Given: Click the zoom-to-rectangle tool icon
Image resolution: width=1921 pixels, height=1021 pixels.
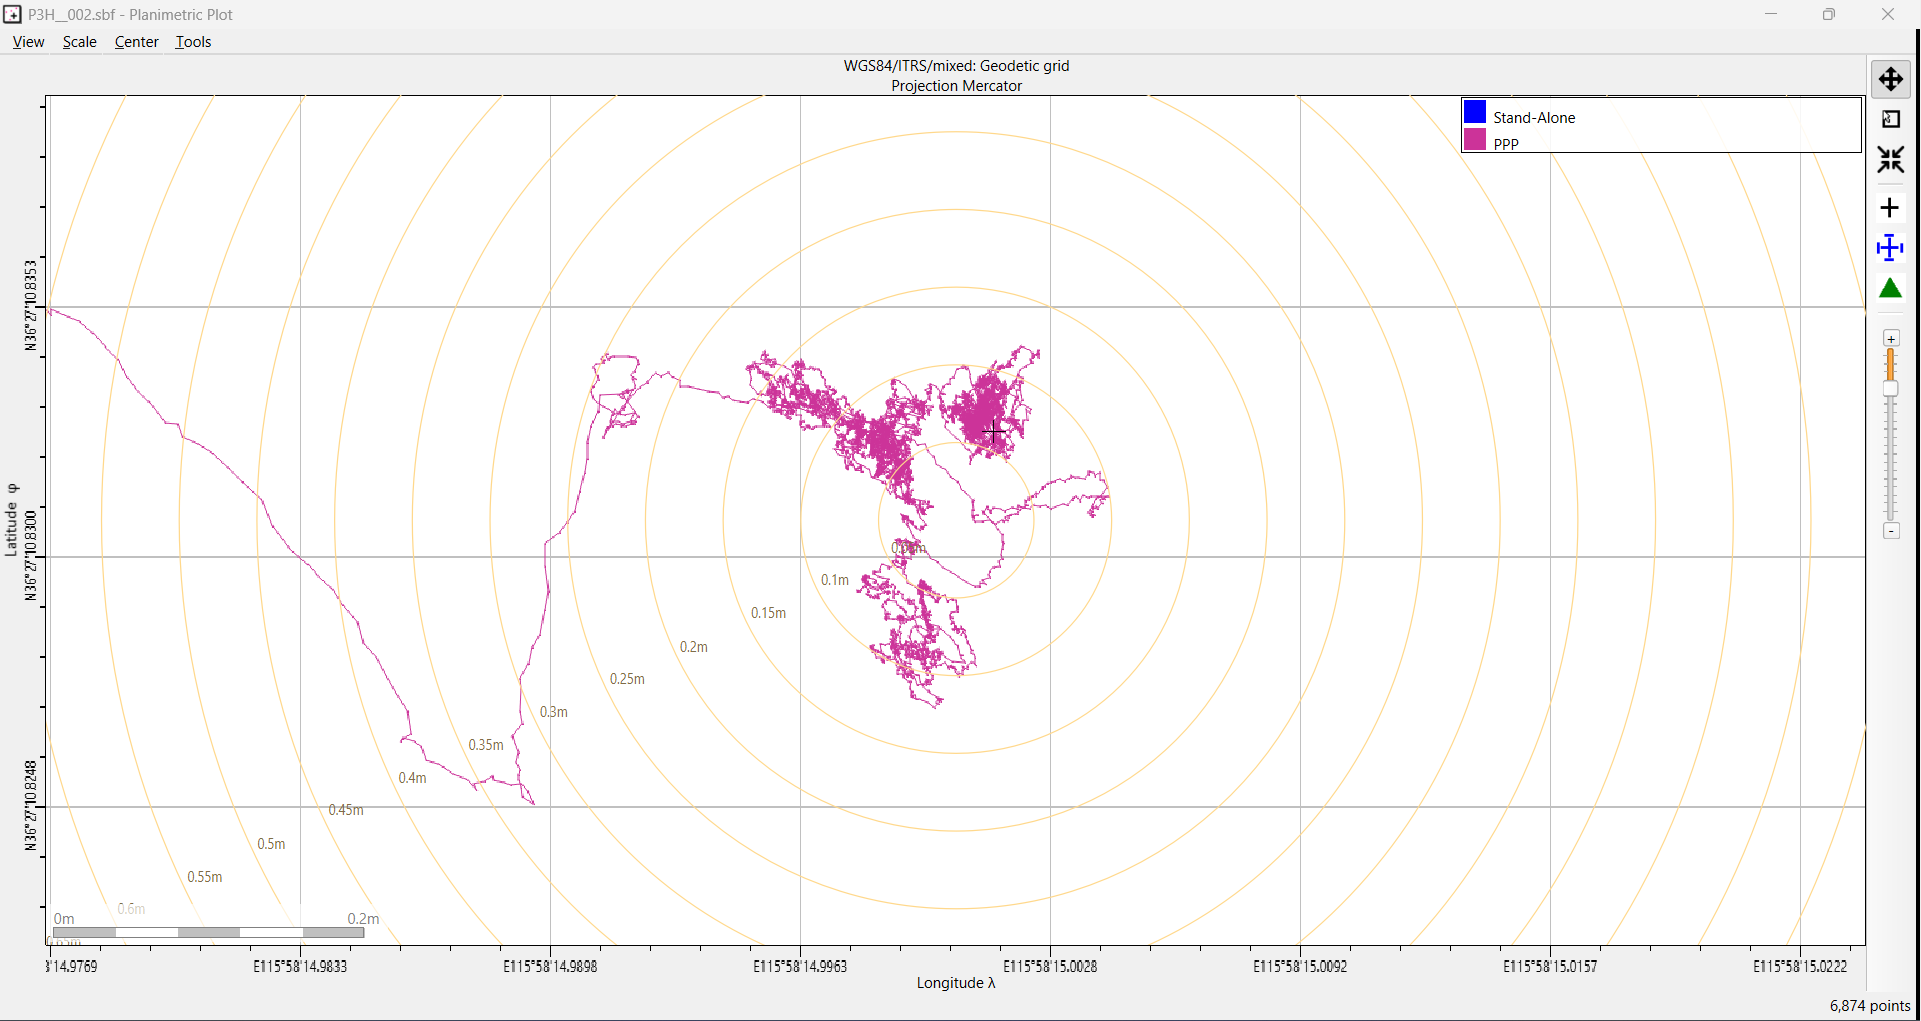Looking at the screenshot, I should (x=1890, y=119).
